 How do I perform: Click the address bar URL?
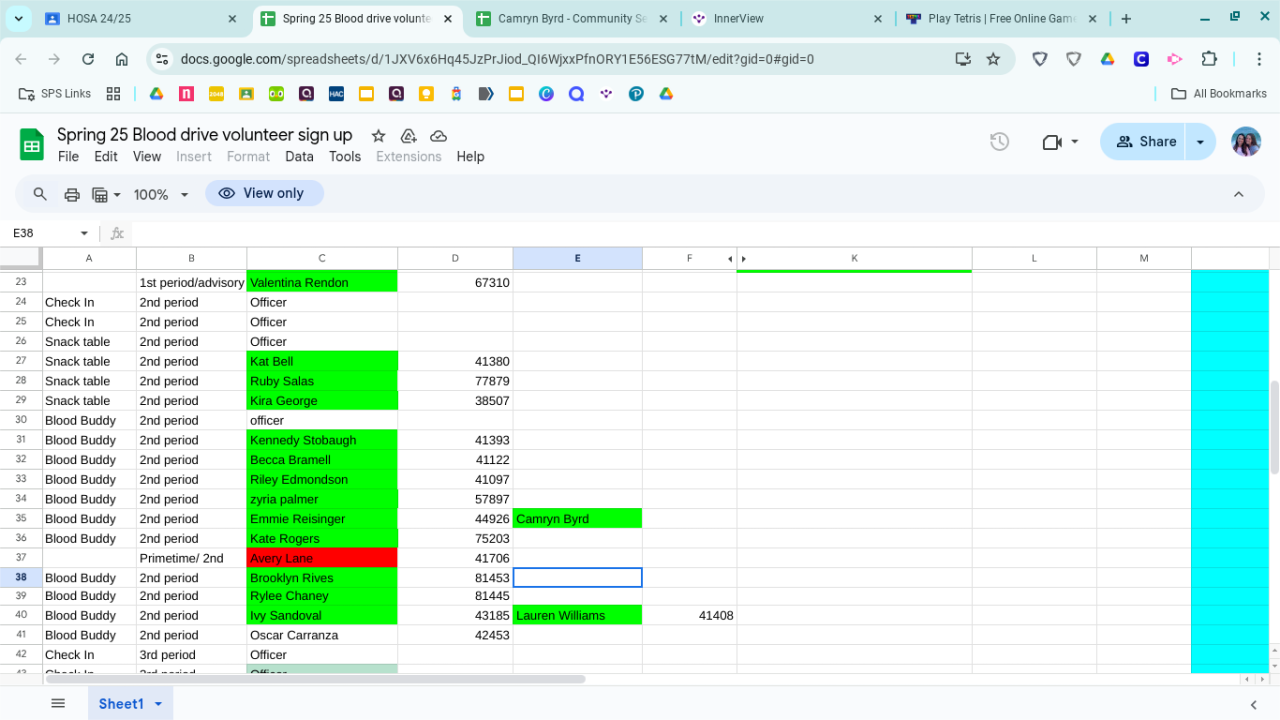point(497,59)
